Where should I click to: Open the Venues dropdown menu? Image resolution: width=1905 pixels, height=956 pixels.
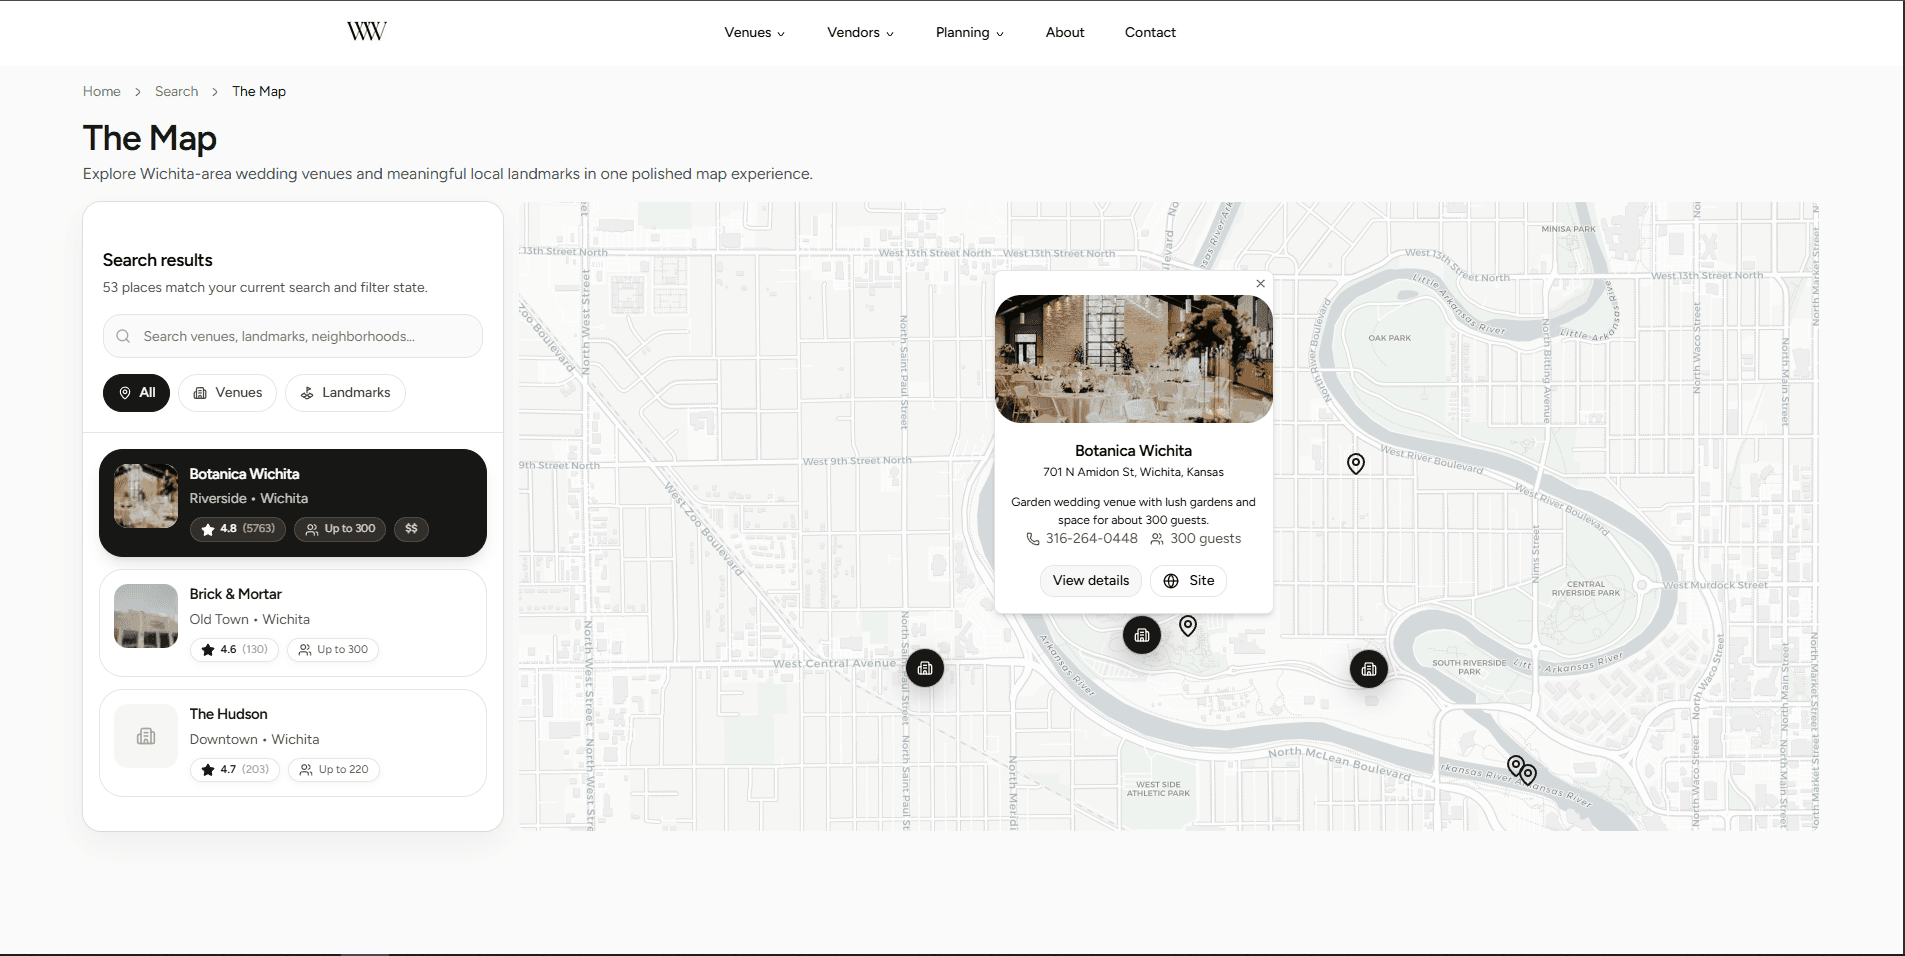754,32
